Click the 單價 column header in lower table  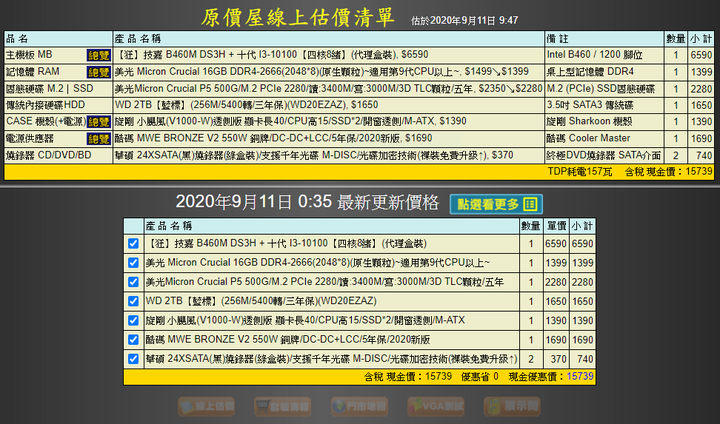click(556, 226)
